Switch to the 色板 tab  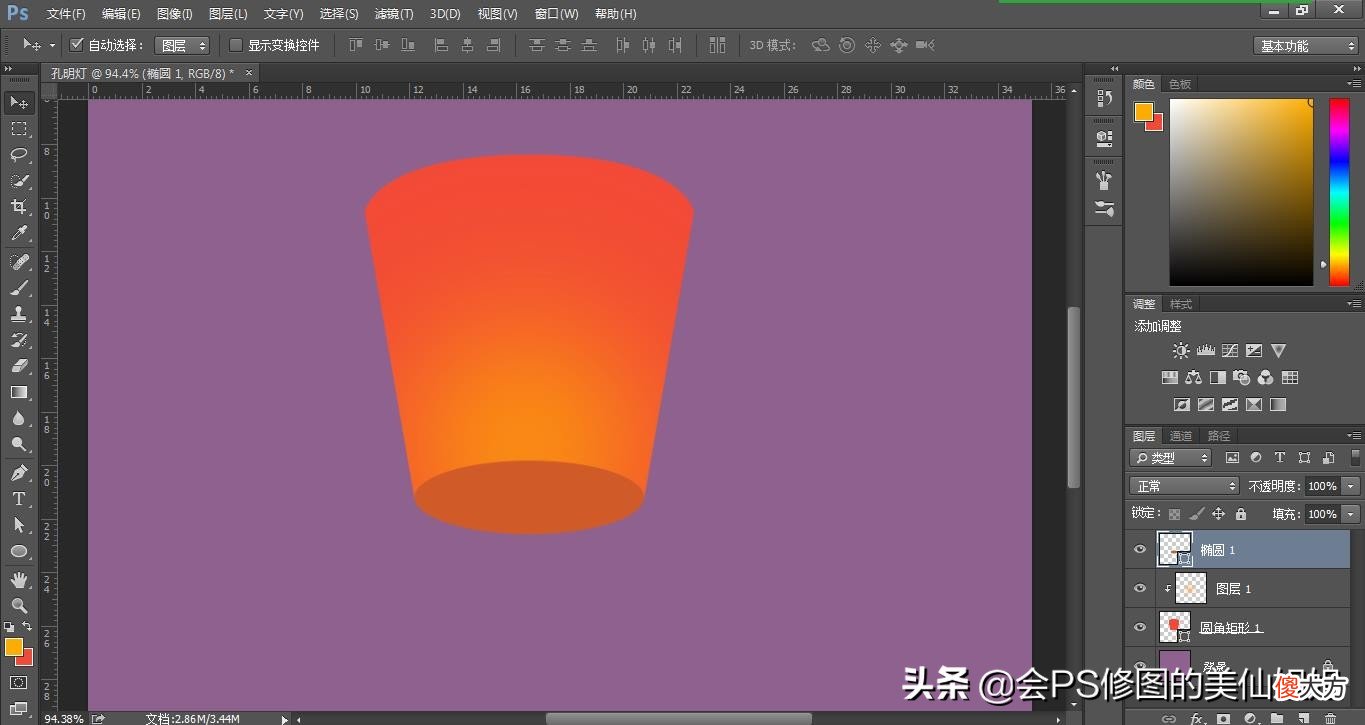pyautogui.click(x=1180, y=84)
